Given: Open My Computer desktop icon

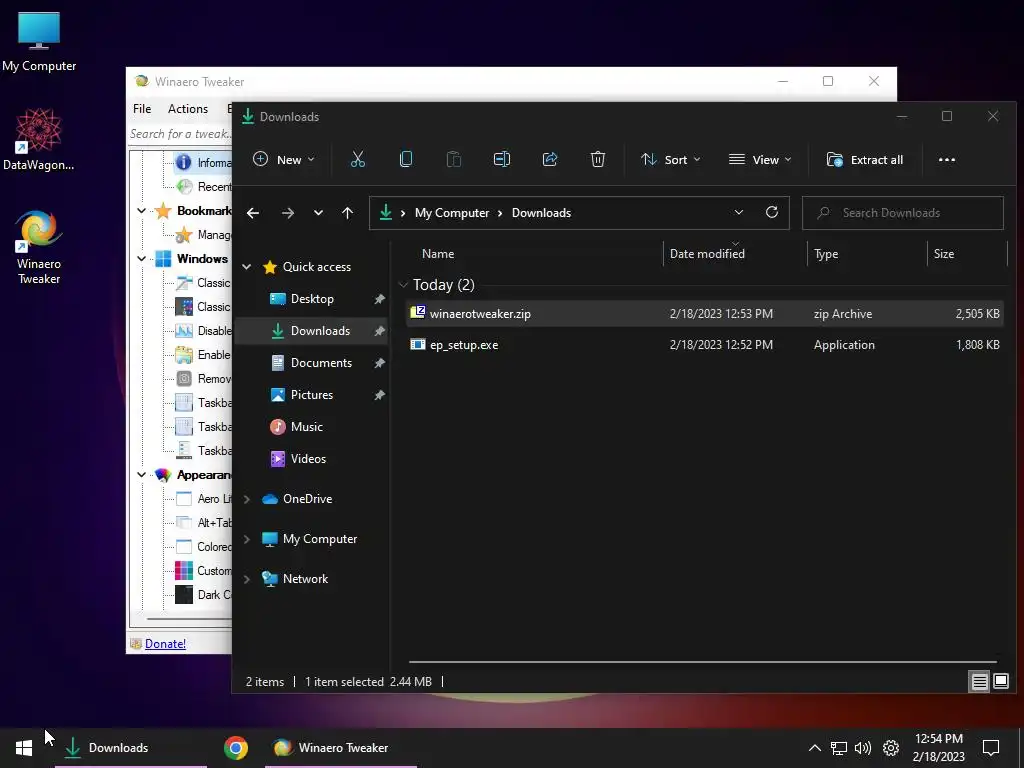Looking at the screenshot, I should click(x=39, y=42).
